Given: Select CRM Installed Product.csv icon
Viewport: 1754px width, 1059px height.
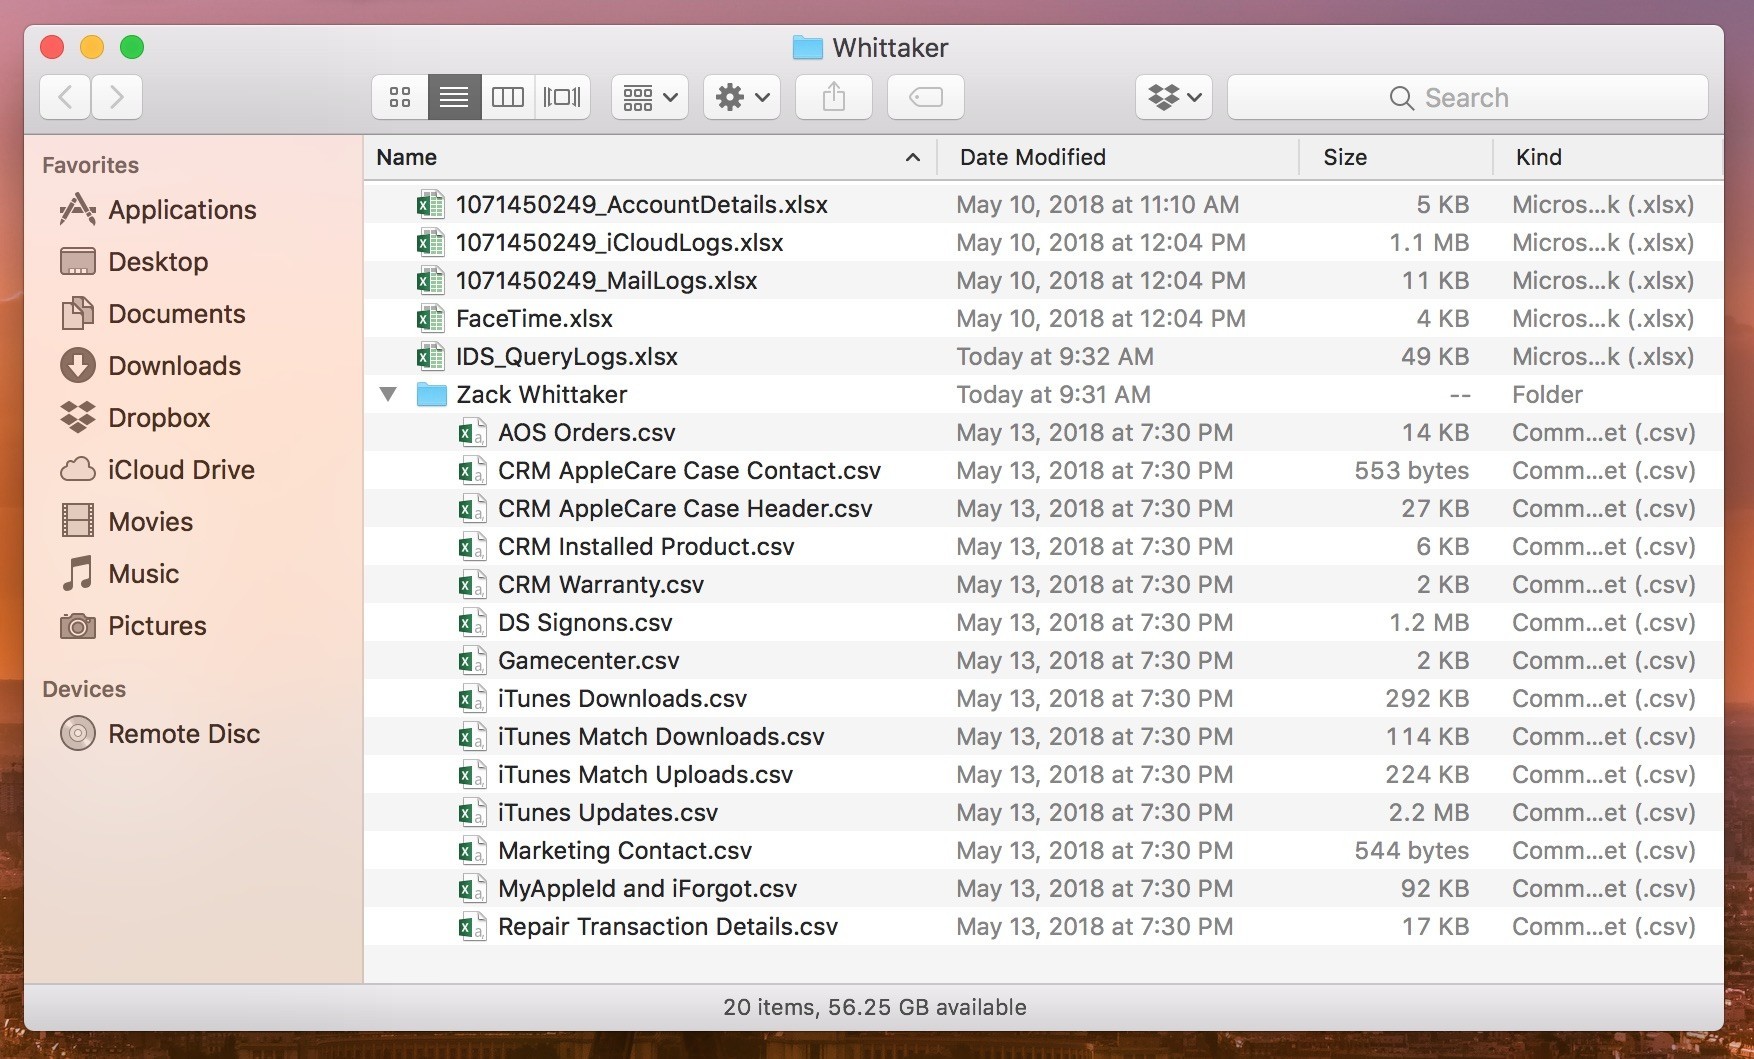Looking at the screenshot, I should point(472,547).
